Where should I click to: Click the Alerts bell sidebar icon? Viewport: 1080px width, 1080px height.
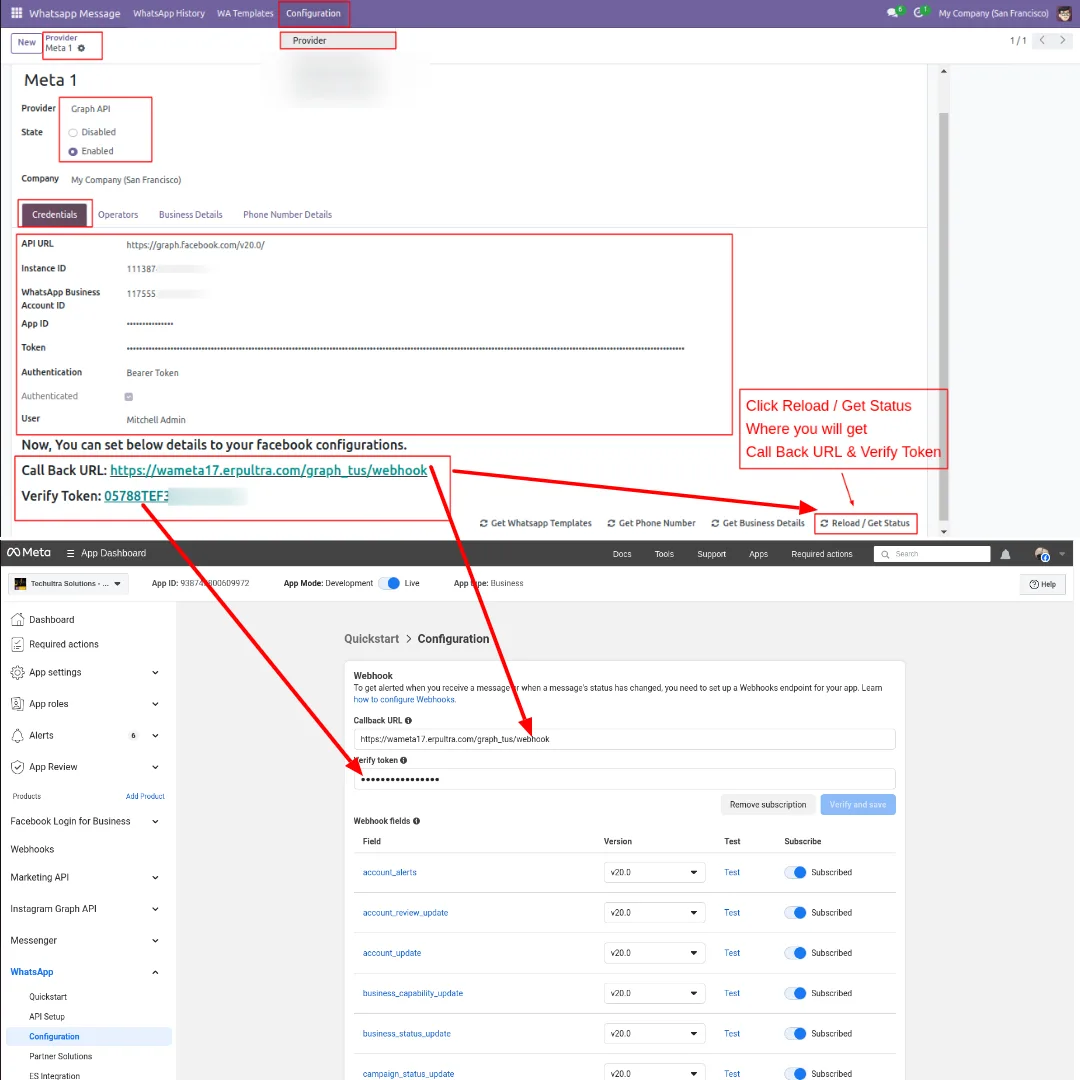pos(17,736)
